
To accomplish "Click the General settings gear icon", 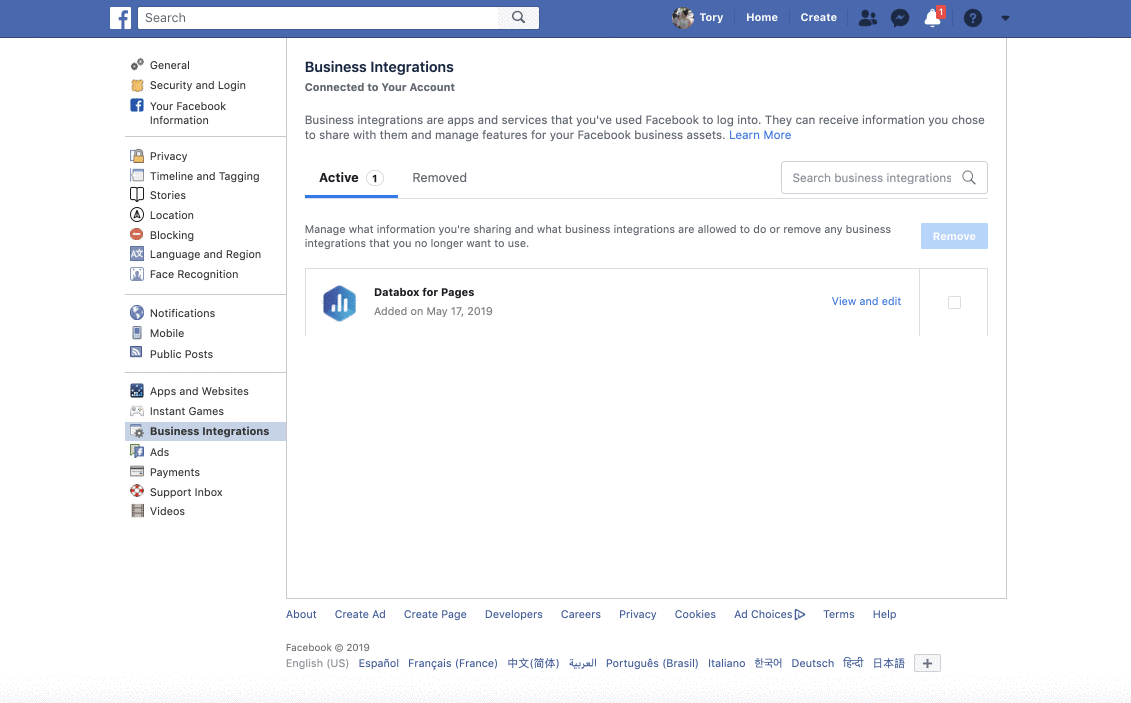I will (137, 64).
